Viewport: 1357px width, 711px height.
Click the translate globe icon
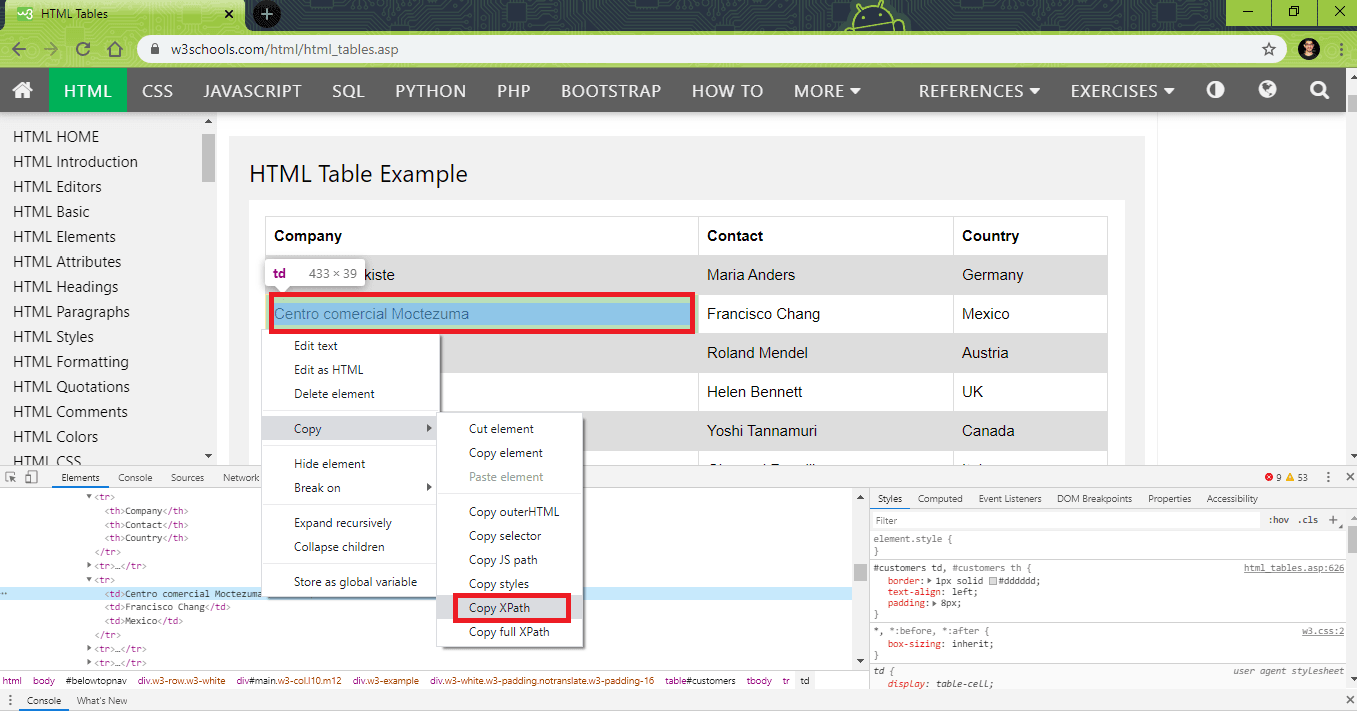[1267, 90]
